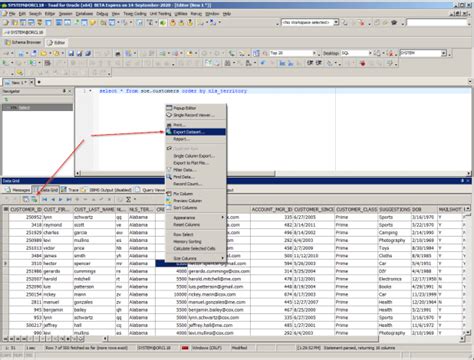474x360 pixels.
Task: Switch to the Schema Browser tab
Action: (23, 43)
